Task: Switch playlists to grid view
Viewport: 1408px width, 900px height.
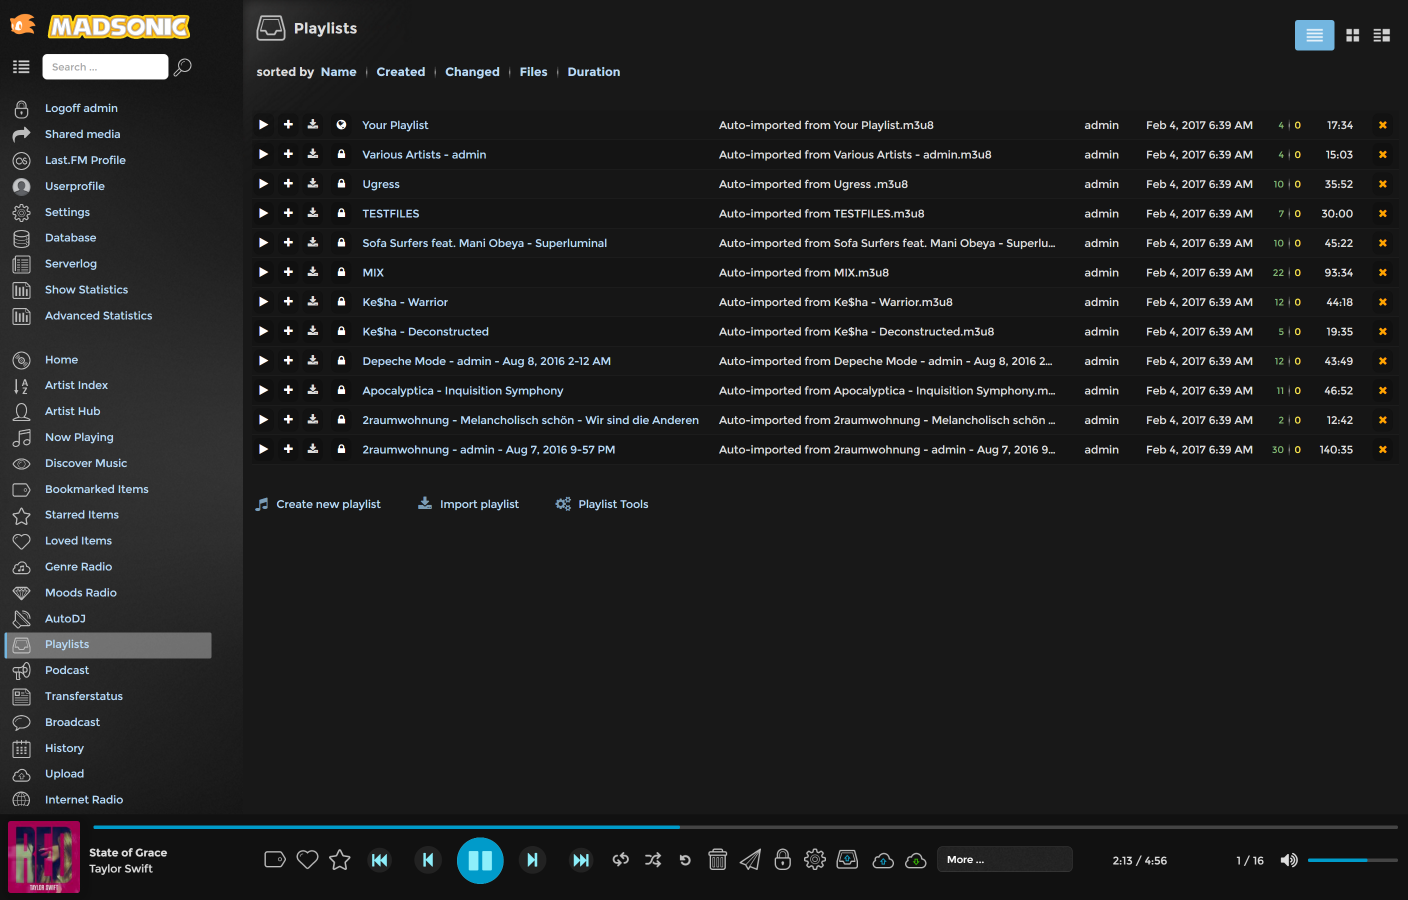Action: tap(1352, 35)
